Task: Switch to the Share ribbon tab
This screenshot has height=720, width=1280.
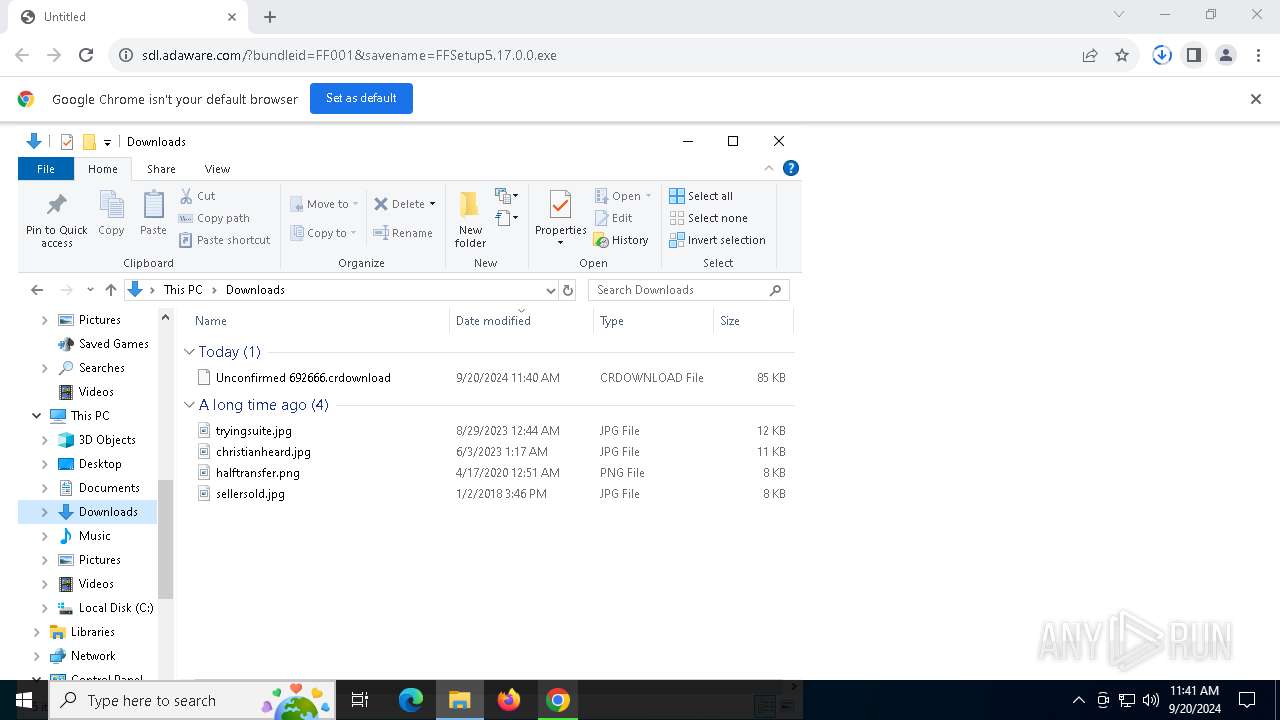Action: pyautogui.click(x=161, y=169)
